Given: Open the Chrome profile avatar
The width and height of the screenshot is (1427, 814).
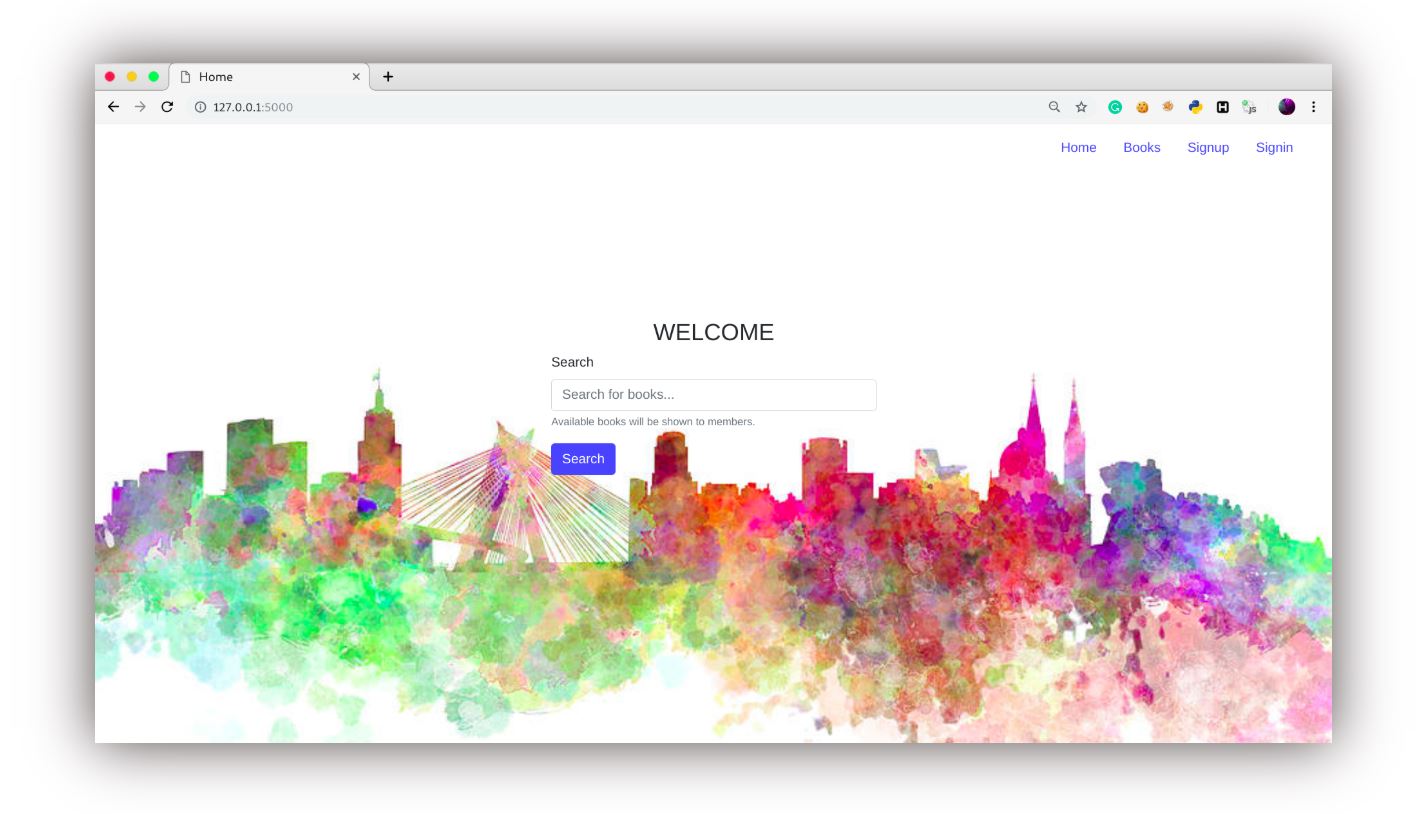Looking at the screenshot, I should 1287,107.
